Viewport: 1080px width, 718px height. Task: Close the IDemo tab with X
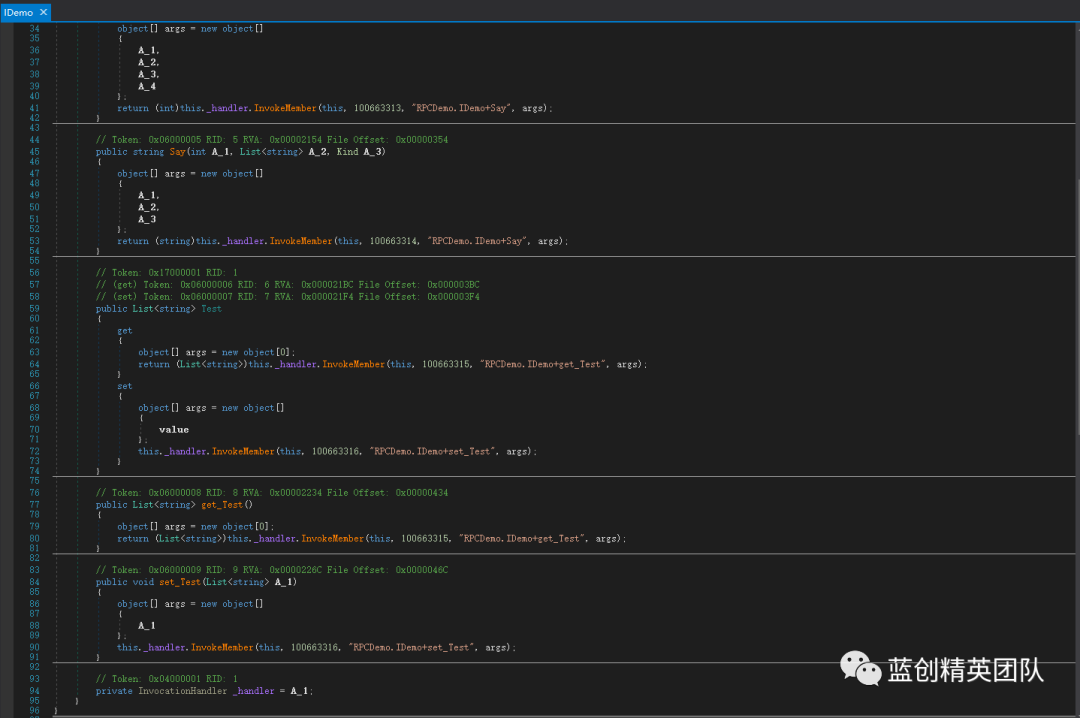click(43, 12)
